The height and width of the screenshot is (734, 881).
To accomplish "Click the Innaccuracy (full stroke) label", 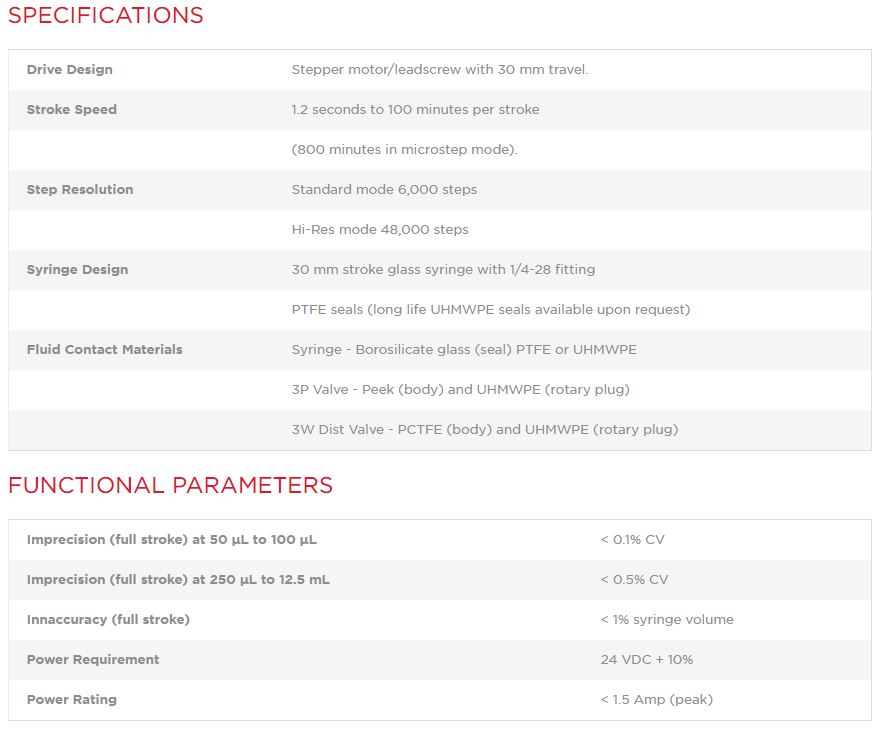I will tap(108, 620).
